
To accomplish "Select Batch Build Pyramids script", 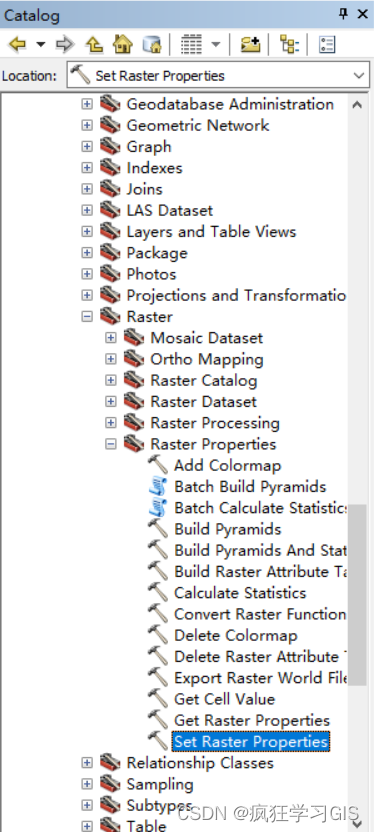I will tap(250, 487).
